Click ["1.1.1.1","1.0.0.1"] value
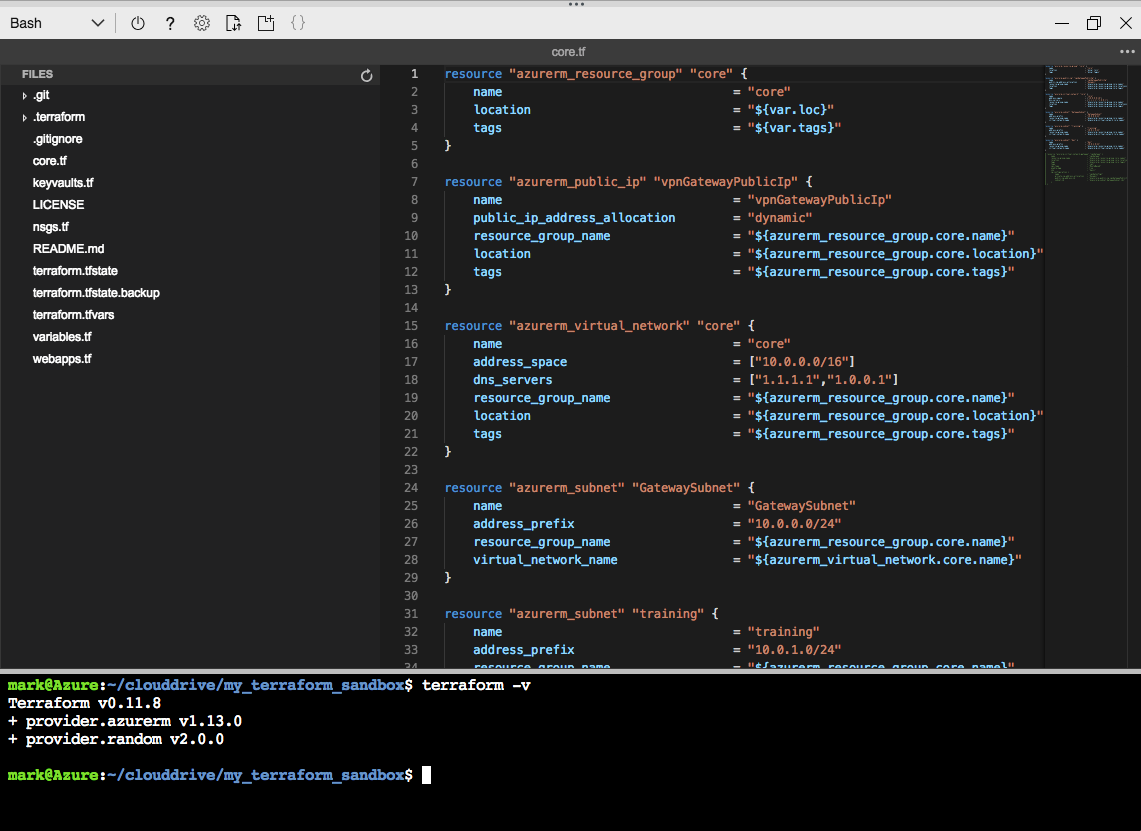The image size is (1141, 831). pos(823,380)
